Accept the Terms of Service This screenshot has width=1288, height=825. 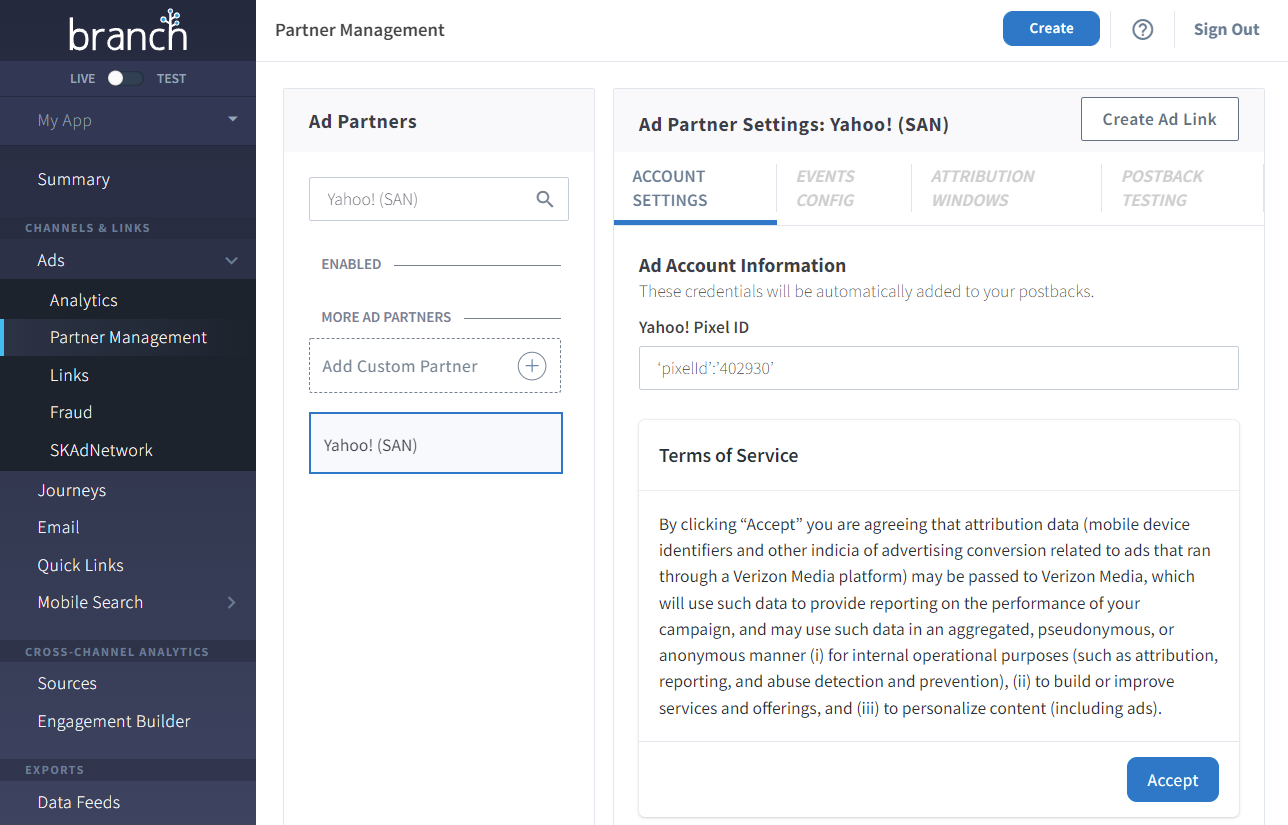click(x=1172, y=780)
